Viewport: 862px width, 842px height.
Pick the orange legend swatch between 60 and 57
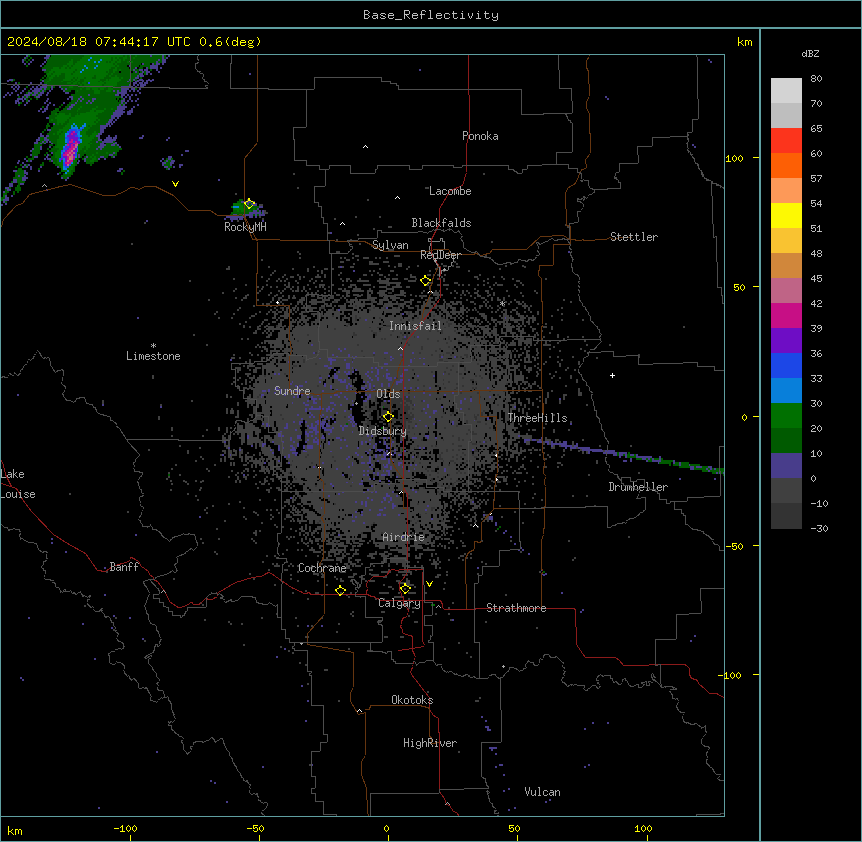[786, 165]
